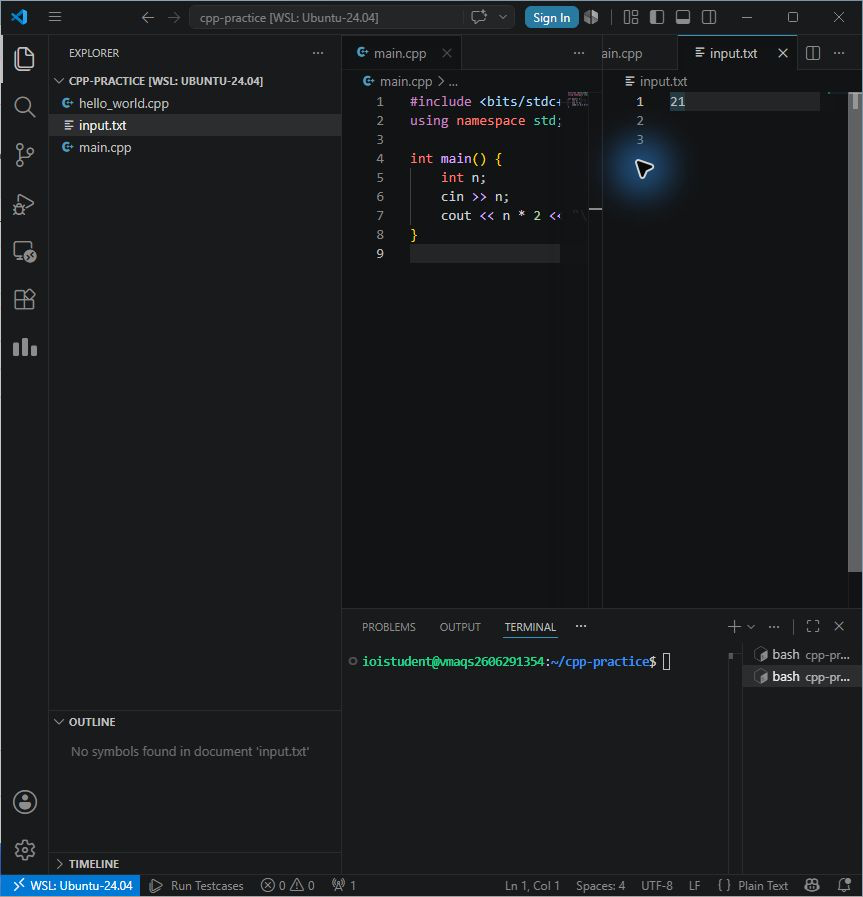This screenshot has width=863, height=897.
Task: Create a new terminal with plus
Action: point(734,627)
